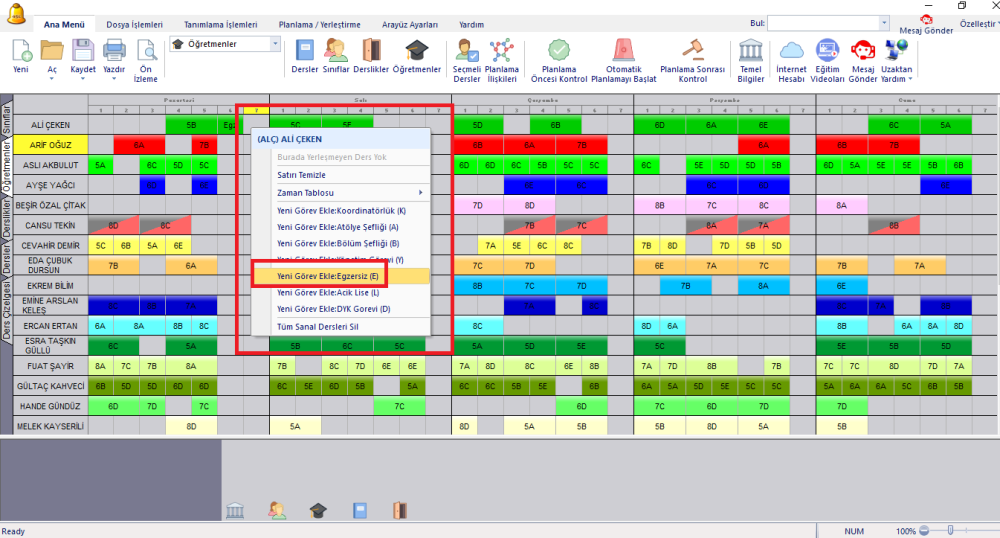This screenshot has width=1000, height=538.
Task: Select the Derslikler vertical side tab
Action: point(6,217)
